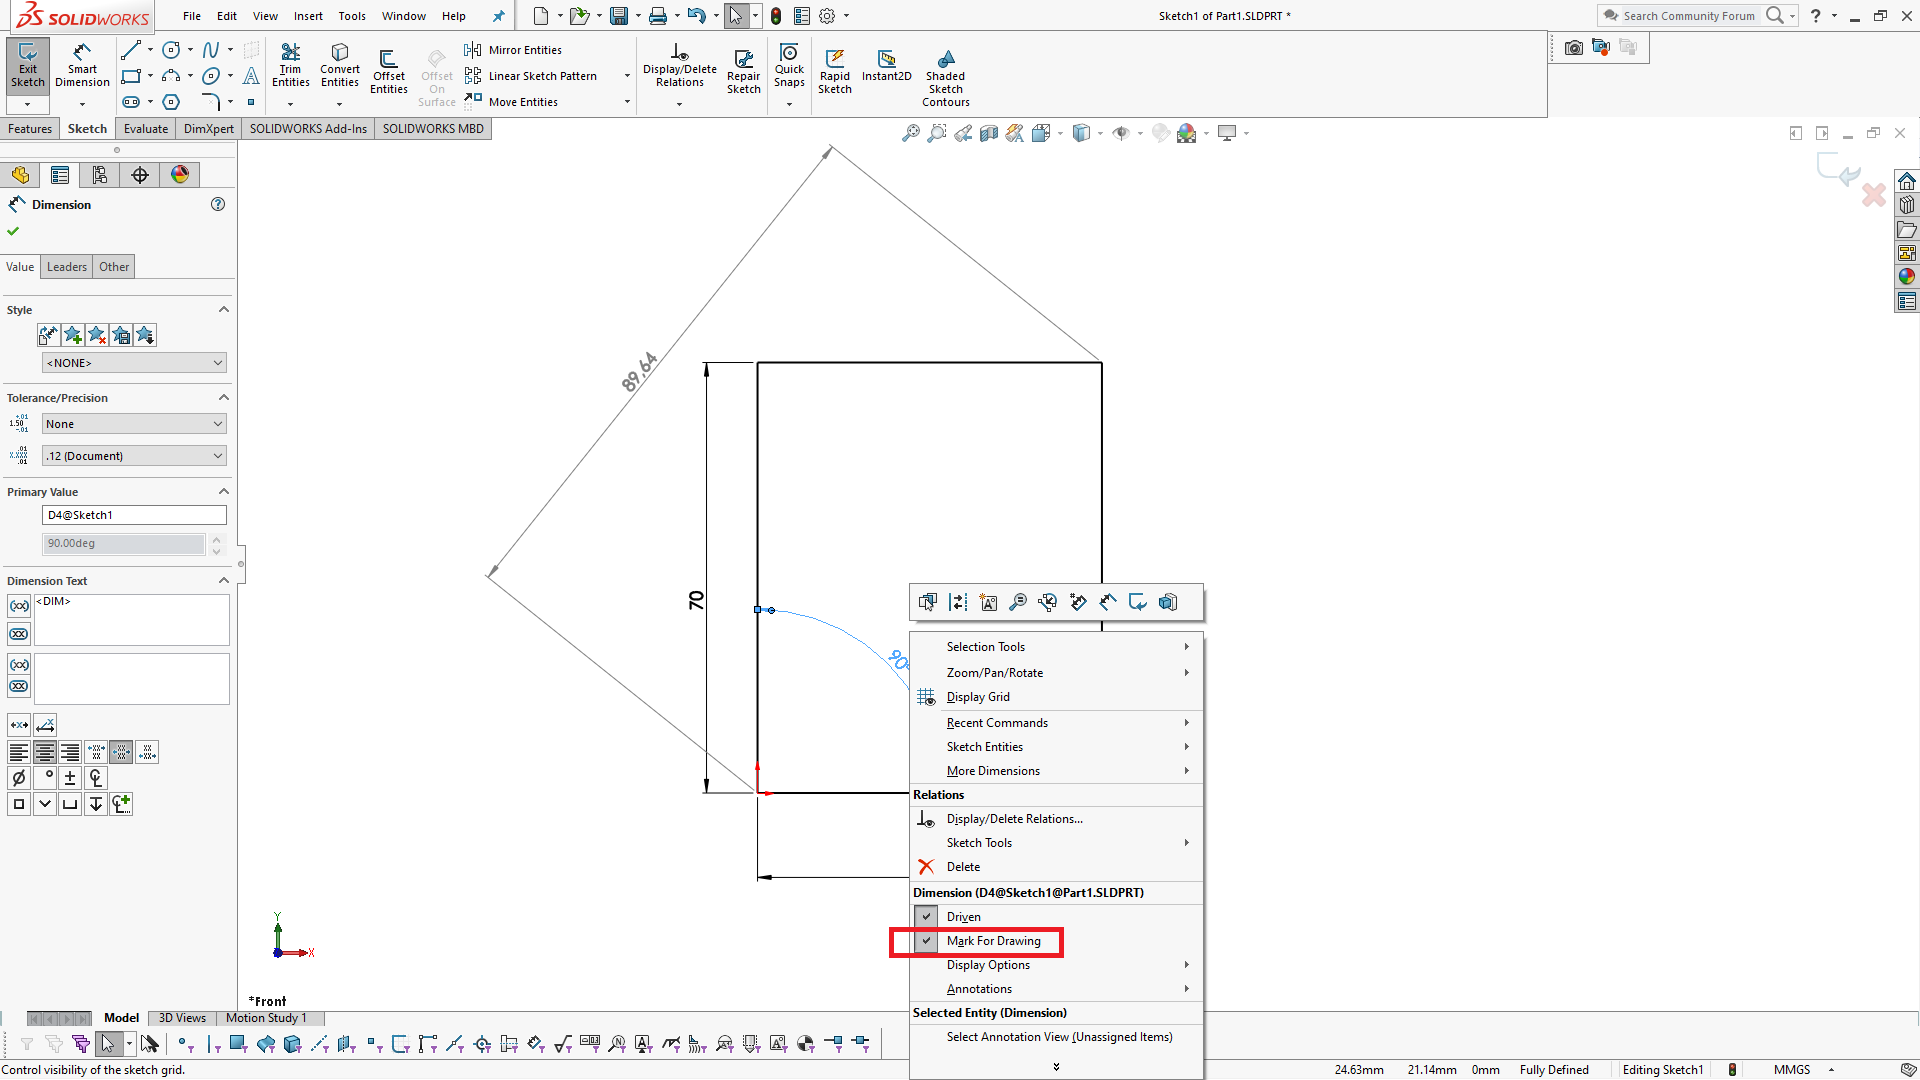Click Delete in the context menu
1920x1080 pixels.
tap(963, 867)
